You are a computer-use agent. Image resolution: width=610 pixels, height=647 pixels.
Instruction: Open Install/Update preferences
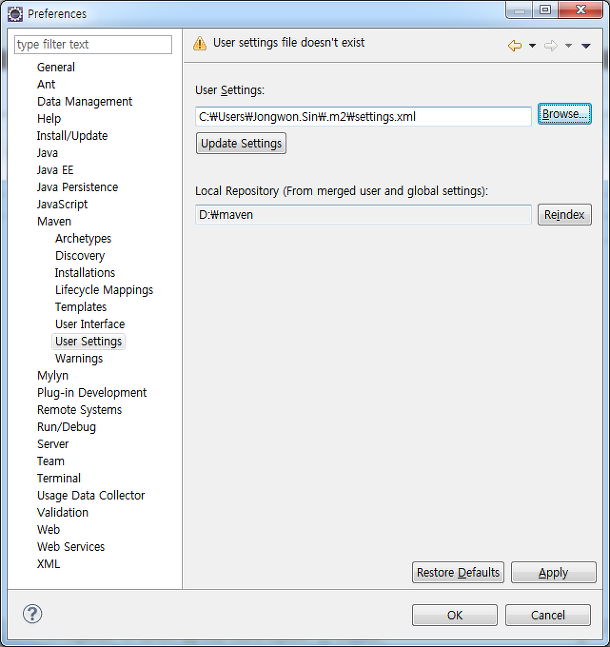tap(72, 136)
